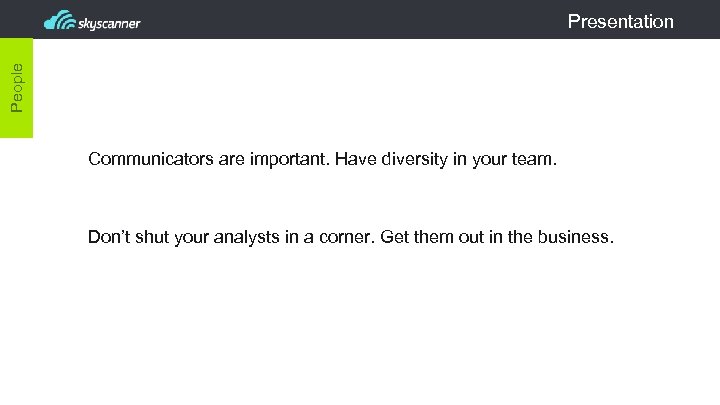720x405 pixels.
Task: Click the sentence "Don't shut your analysts in a corner."
Action: 231,237
